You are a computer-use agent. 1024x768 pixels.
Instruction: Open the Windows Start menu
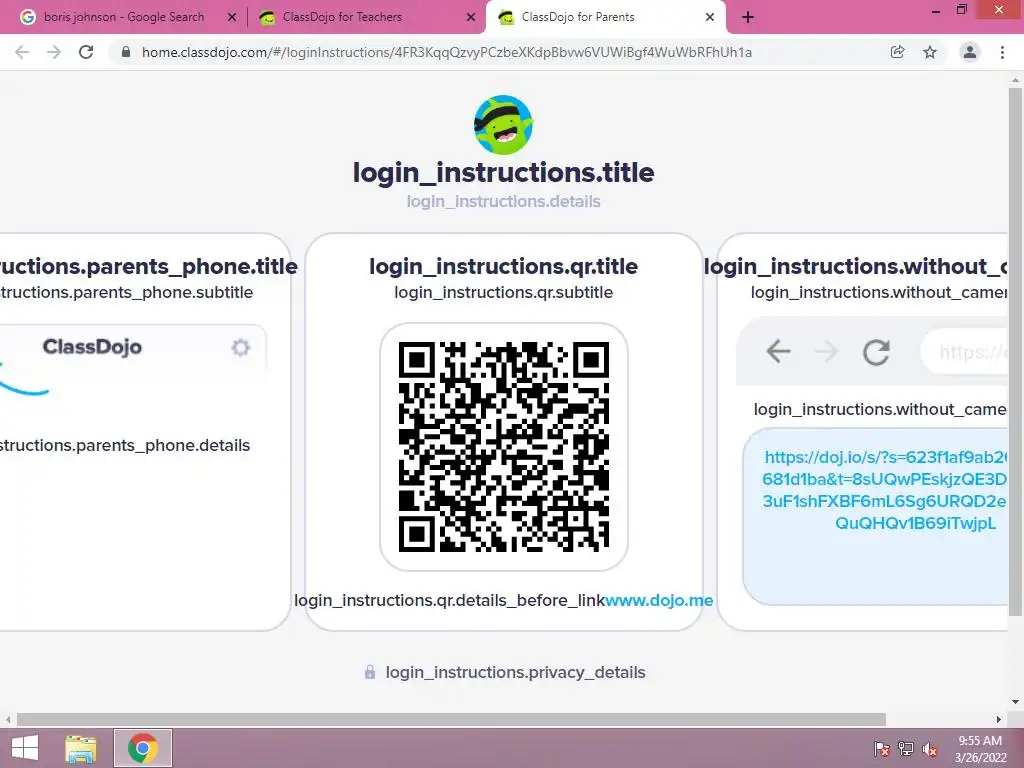[x=24, y=748]
